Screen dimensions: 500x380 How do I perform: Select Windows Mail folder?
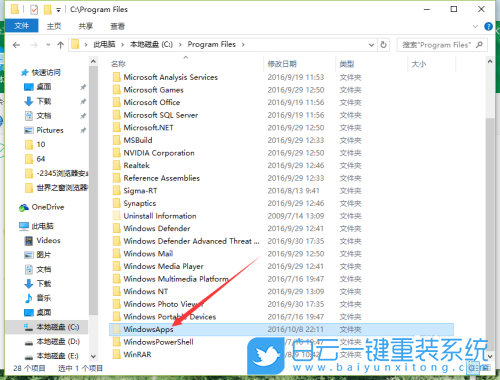point(148,254)
